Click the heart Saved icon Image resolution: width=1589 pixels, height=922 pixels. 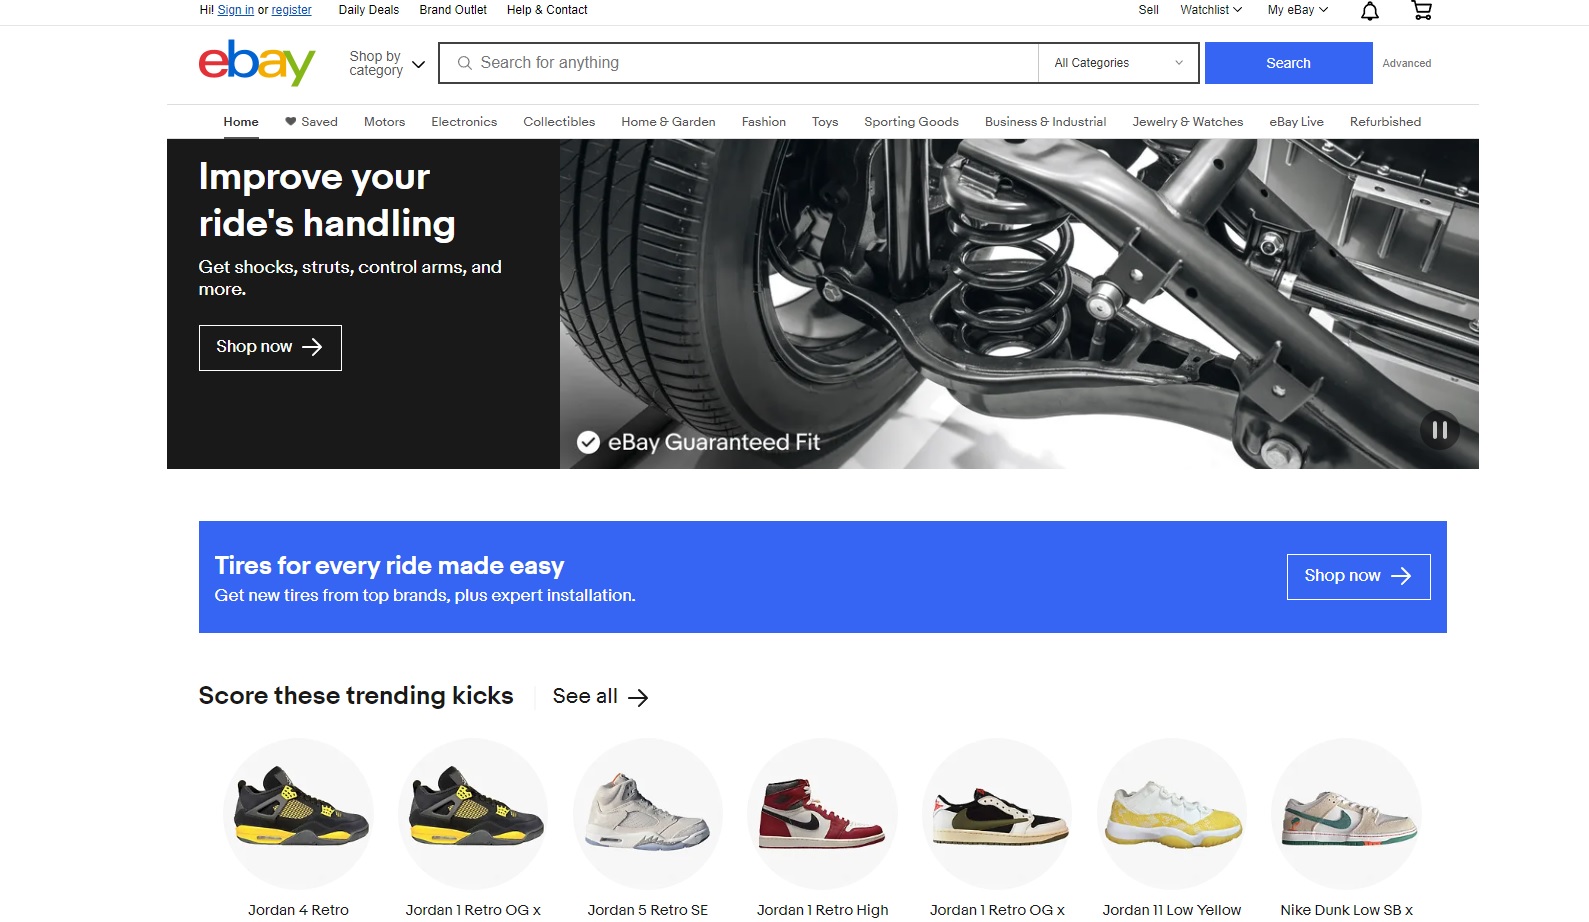(x=291, y=122)
